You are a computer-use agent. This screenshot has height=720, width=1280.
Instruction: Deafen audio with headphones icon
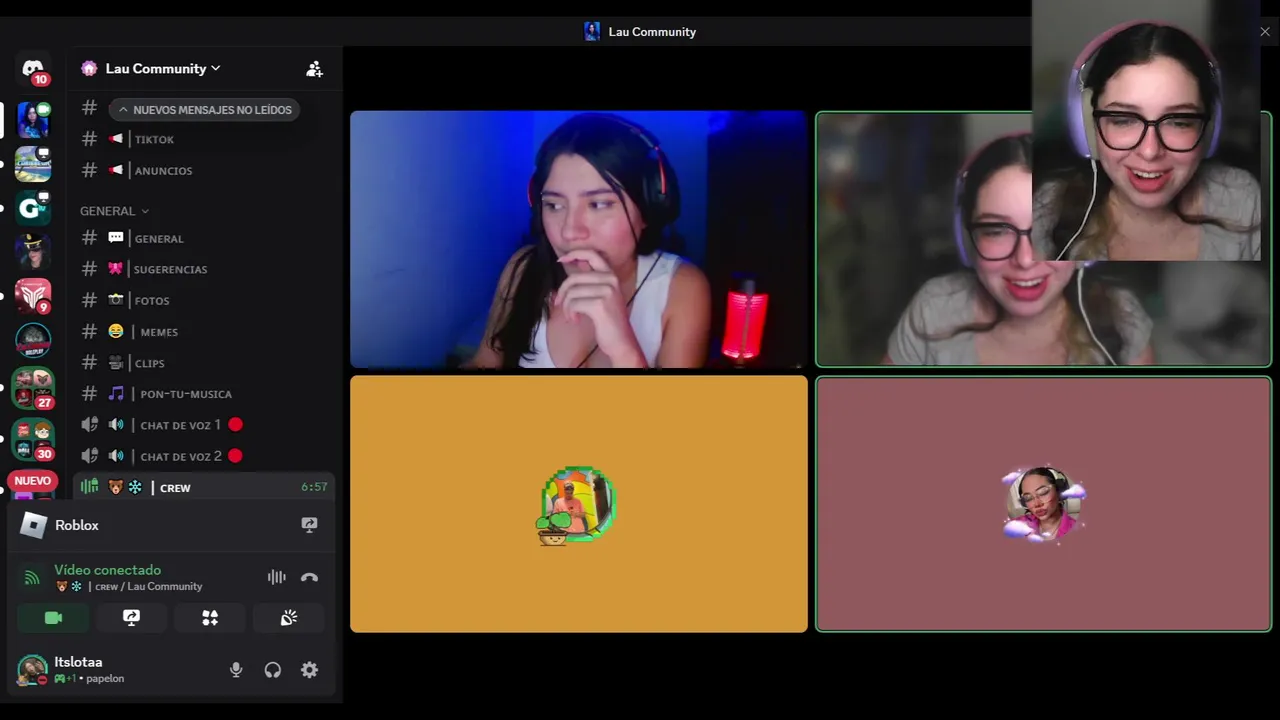pos(272,670)
